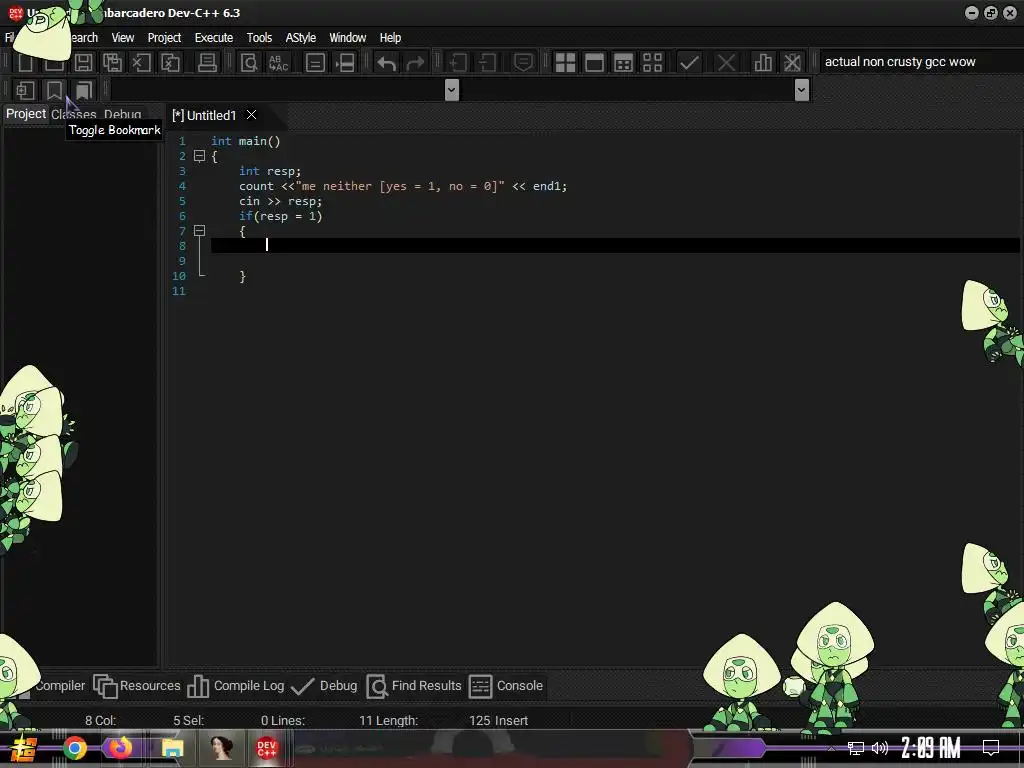Collapse the if-block fold on line 7
This screenshot has width=1024, height=768.
(x=200, y=231)
